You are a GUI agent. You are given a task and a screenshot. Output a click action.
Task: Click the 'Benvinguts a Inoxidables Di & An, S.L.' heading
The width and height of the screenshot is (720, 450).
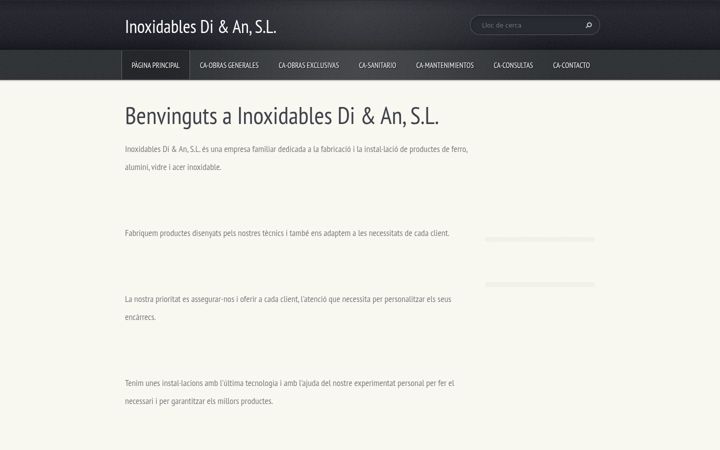(x=282, y=116)
